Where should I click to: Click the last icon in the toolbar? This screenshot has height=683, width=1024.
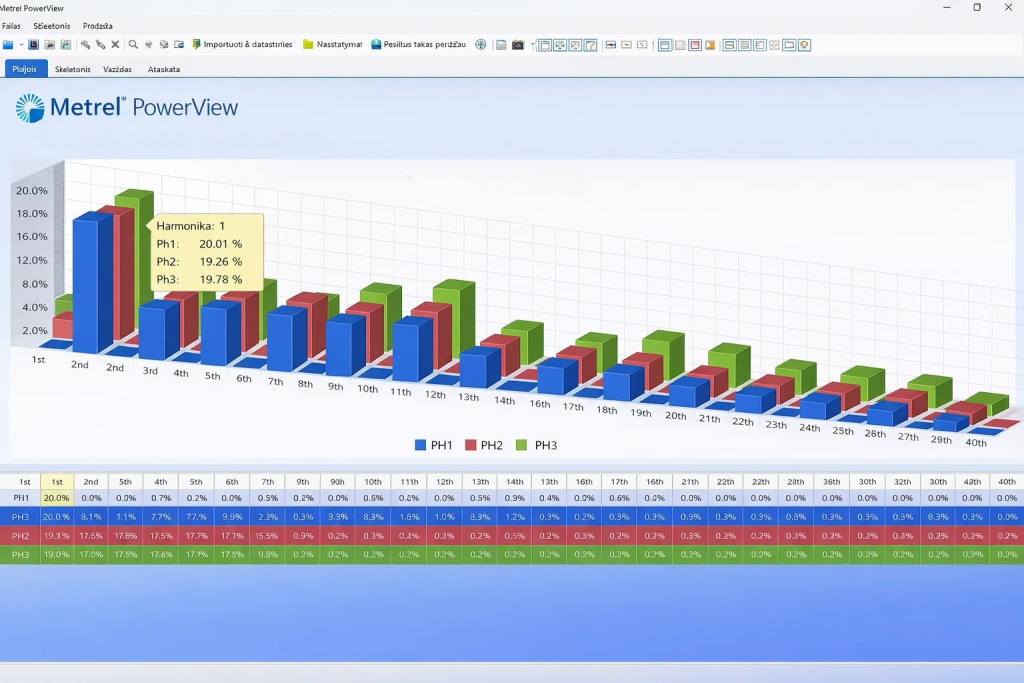click(x=804, y=45)
